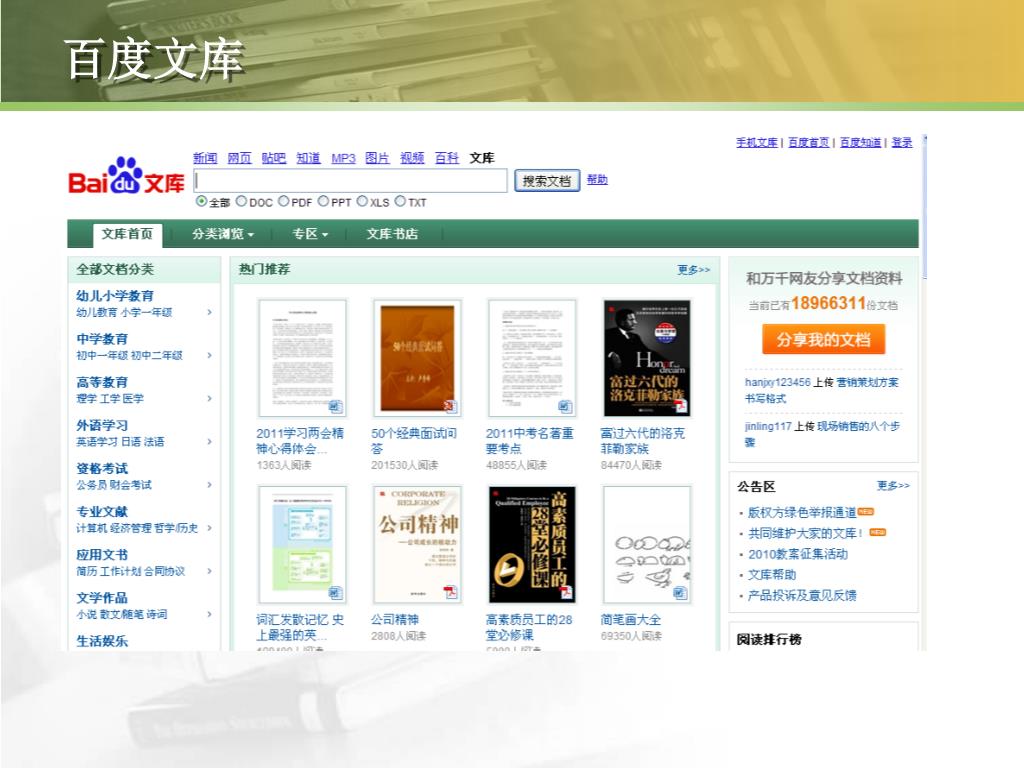The height and width of the screenshot is (768, 1024).
Task: Open the 富过六代的洛克菲勒家族 title link
Action: click(x=643, y=441)
